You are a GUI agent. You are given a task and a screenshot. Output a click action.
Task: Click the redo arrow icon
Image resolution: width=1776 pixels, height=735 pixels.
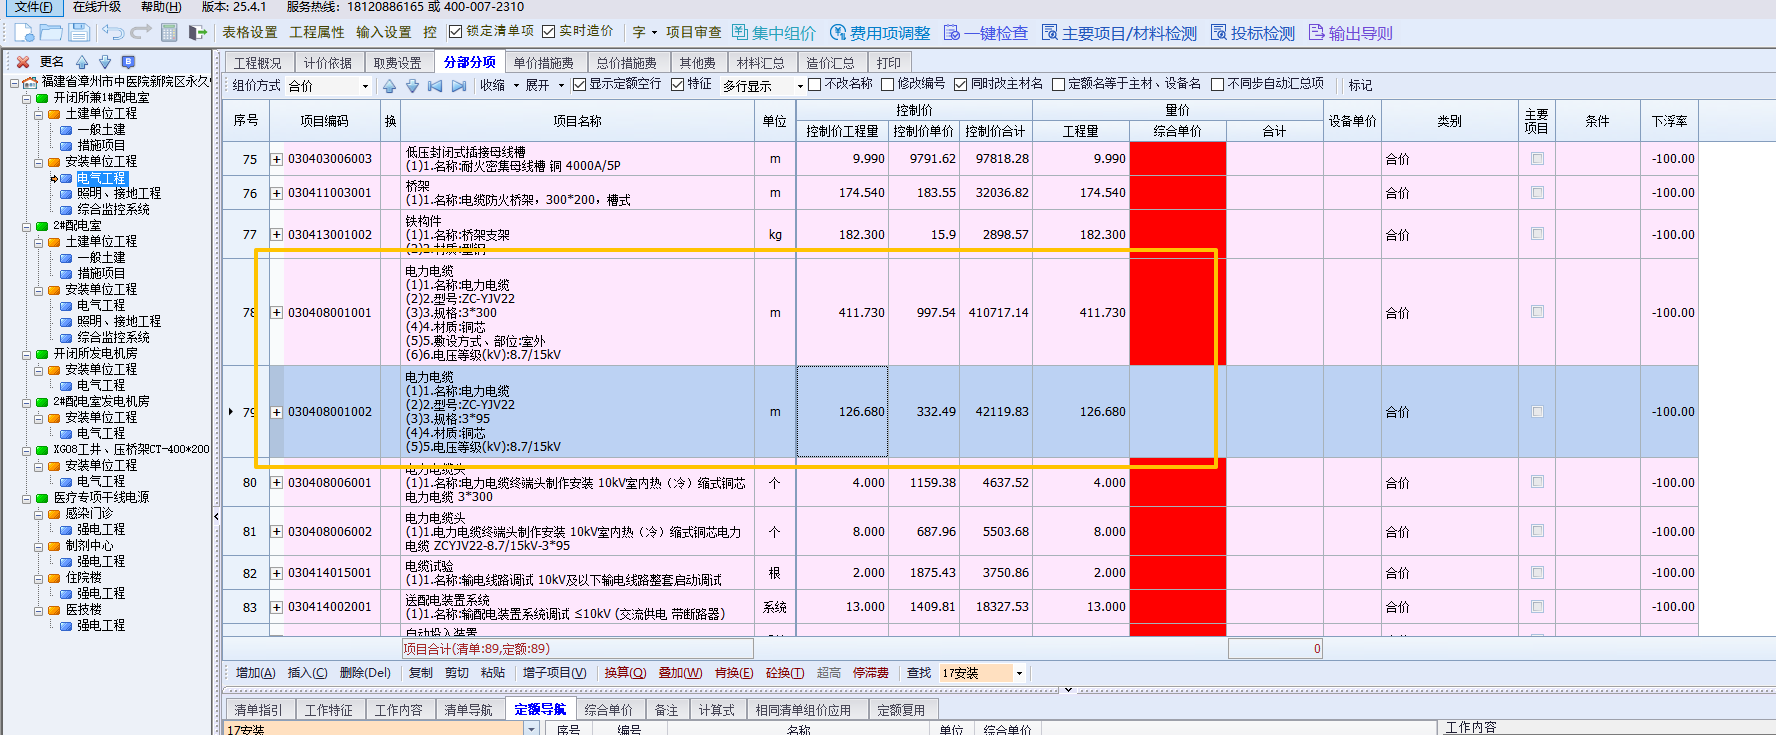tap(141, 32)
